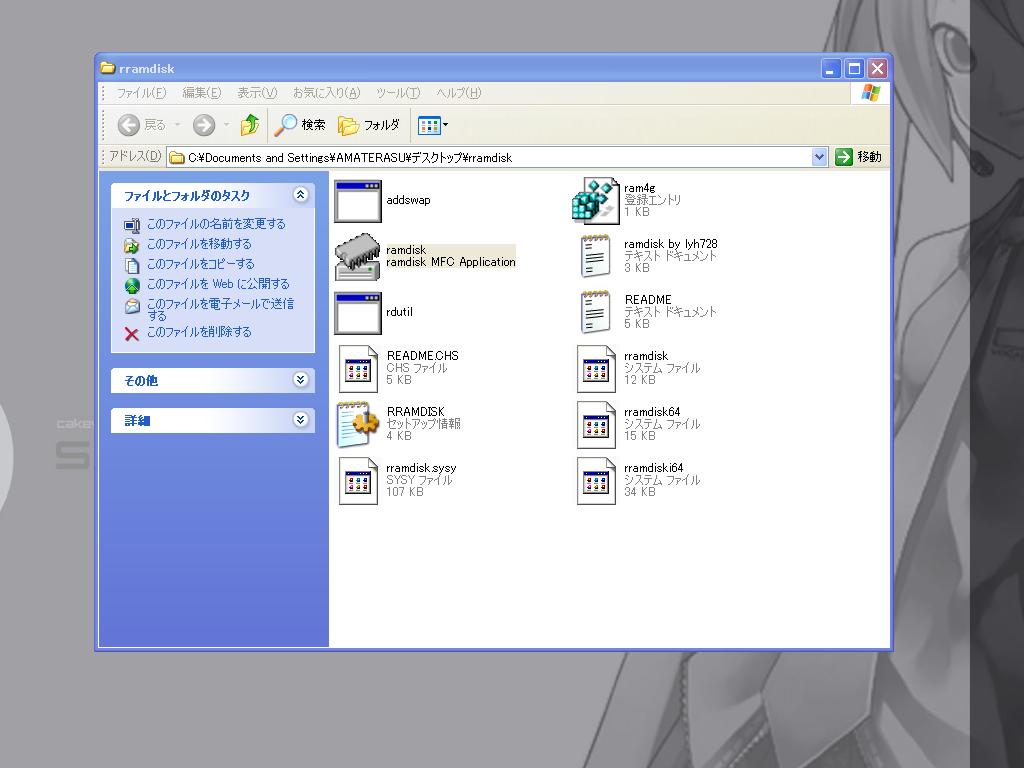Select the README text document icon
This screenshot has width=1024, height=768.
pos(595,313)
